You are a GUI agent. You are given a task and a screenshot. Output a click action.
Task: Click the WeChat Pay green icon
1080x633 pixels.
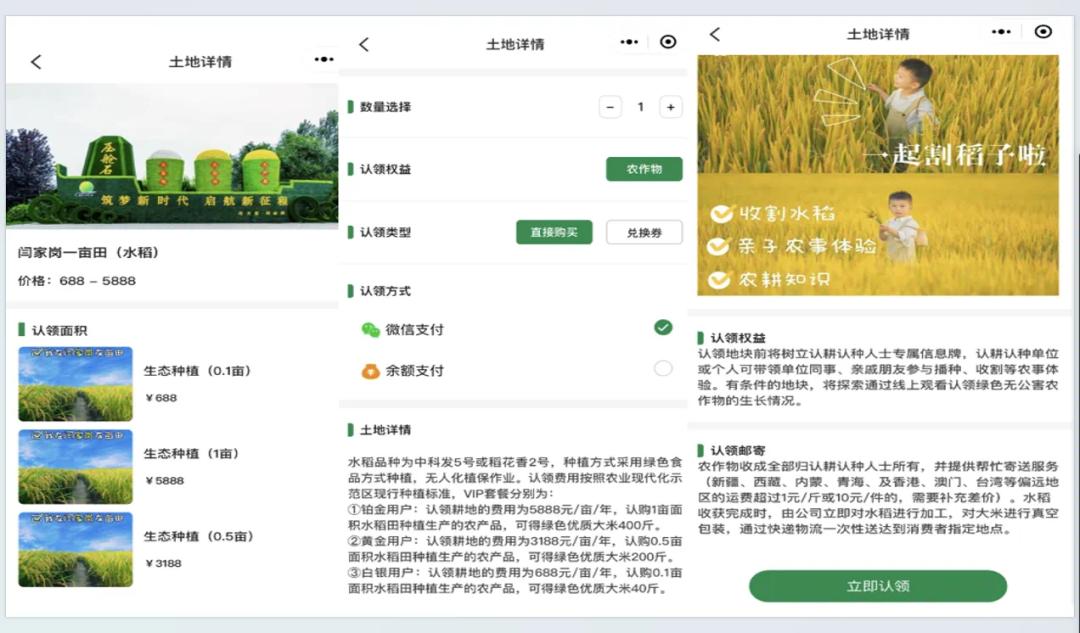coord(371,330)
